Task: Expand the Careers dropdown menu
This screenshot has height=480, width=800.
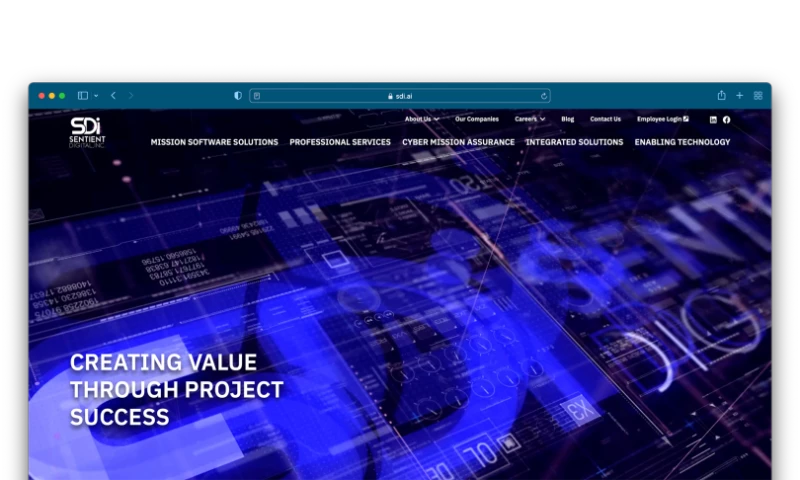Action: [x=530, y=119]
